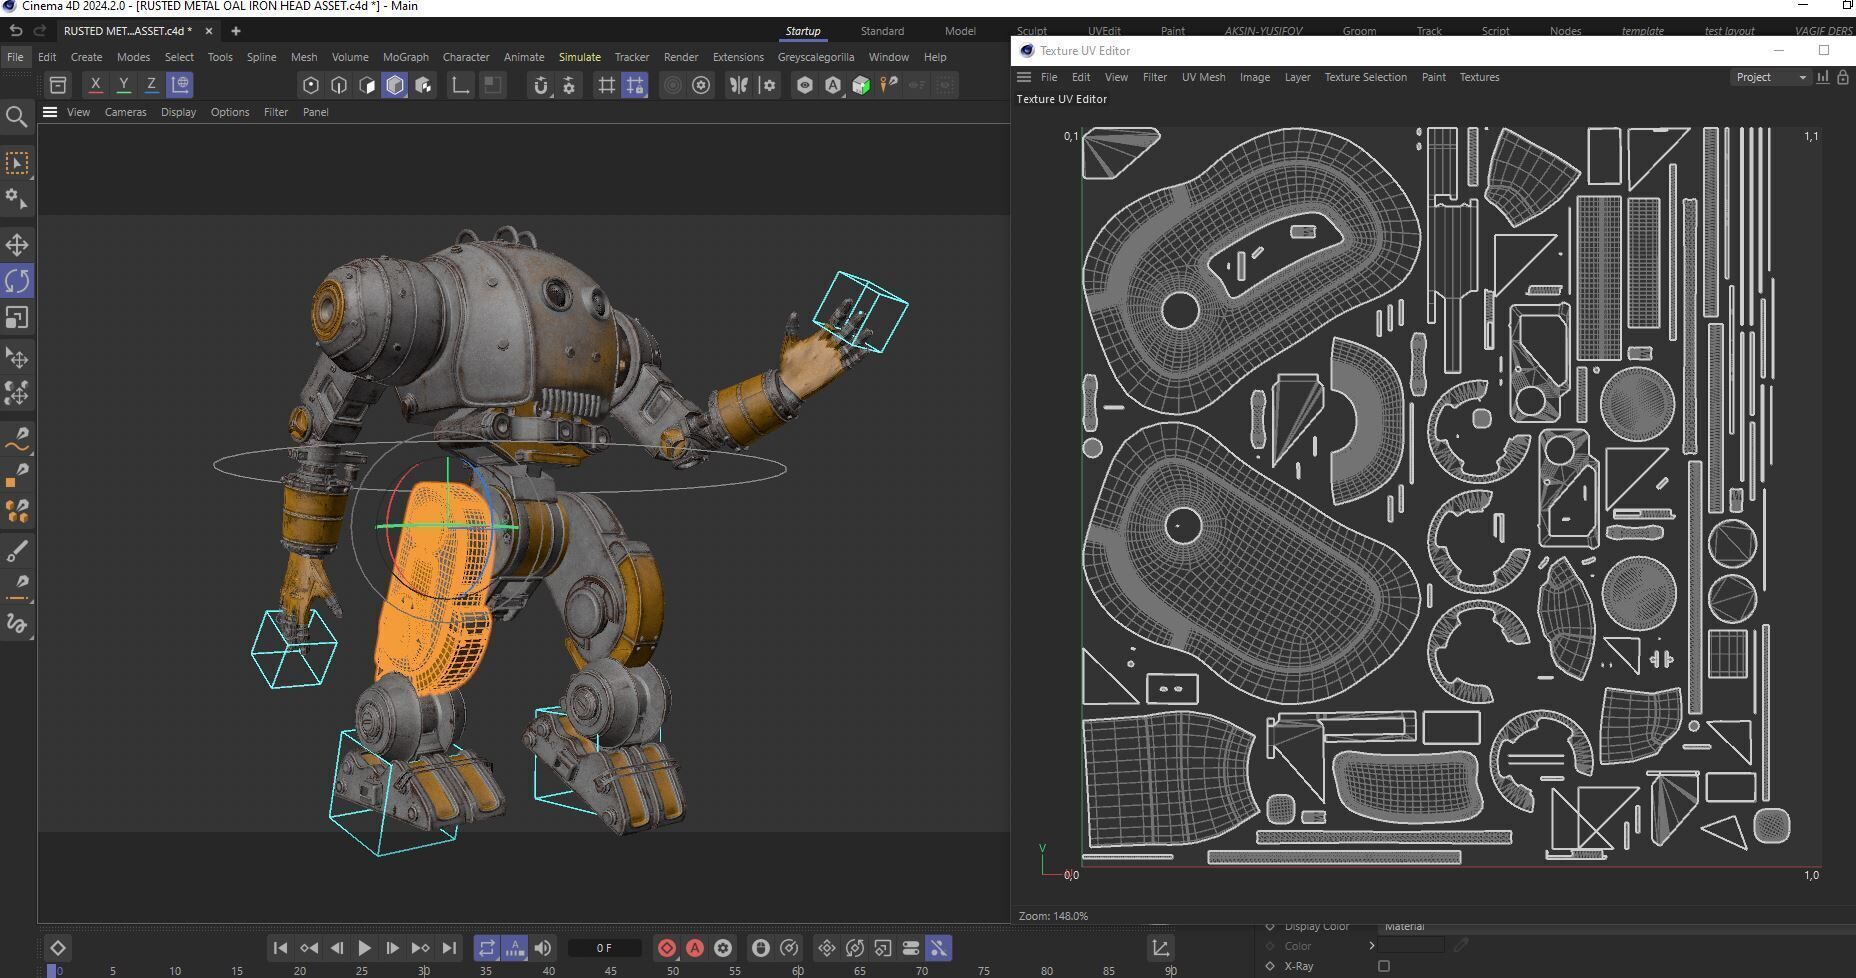This screenshot has width=1856, height=978.
Task: Toggle the highlighted workplane snap grid icon
Action: tap(635, 85)
